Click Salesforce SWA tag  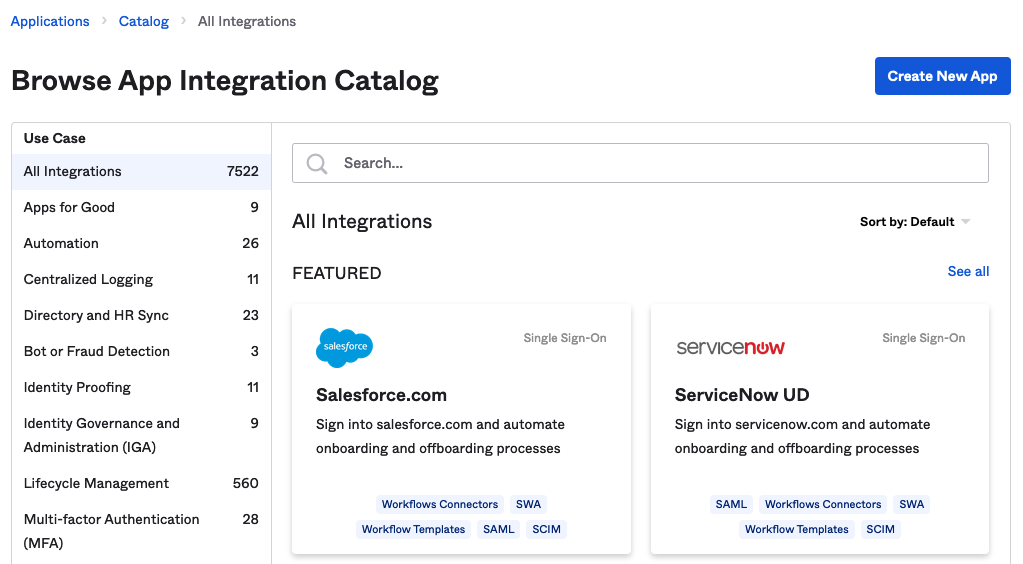[x=528, y=505]
